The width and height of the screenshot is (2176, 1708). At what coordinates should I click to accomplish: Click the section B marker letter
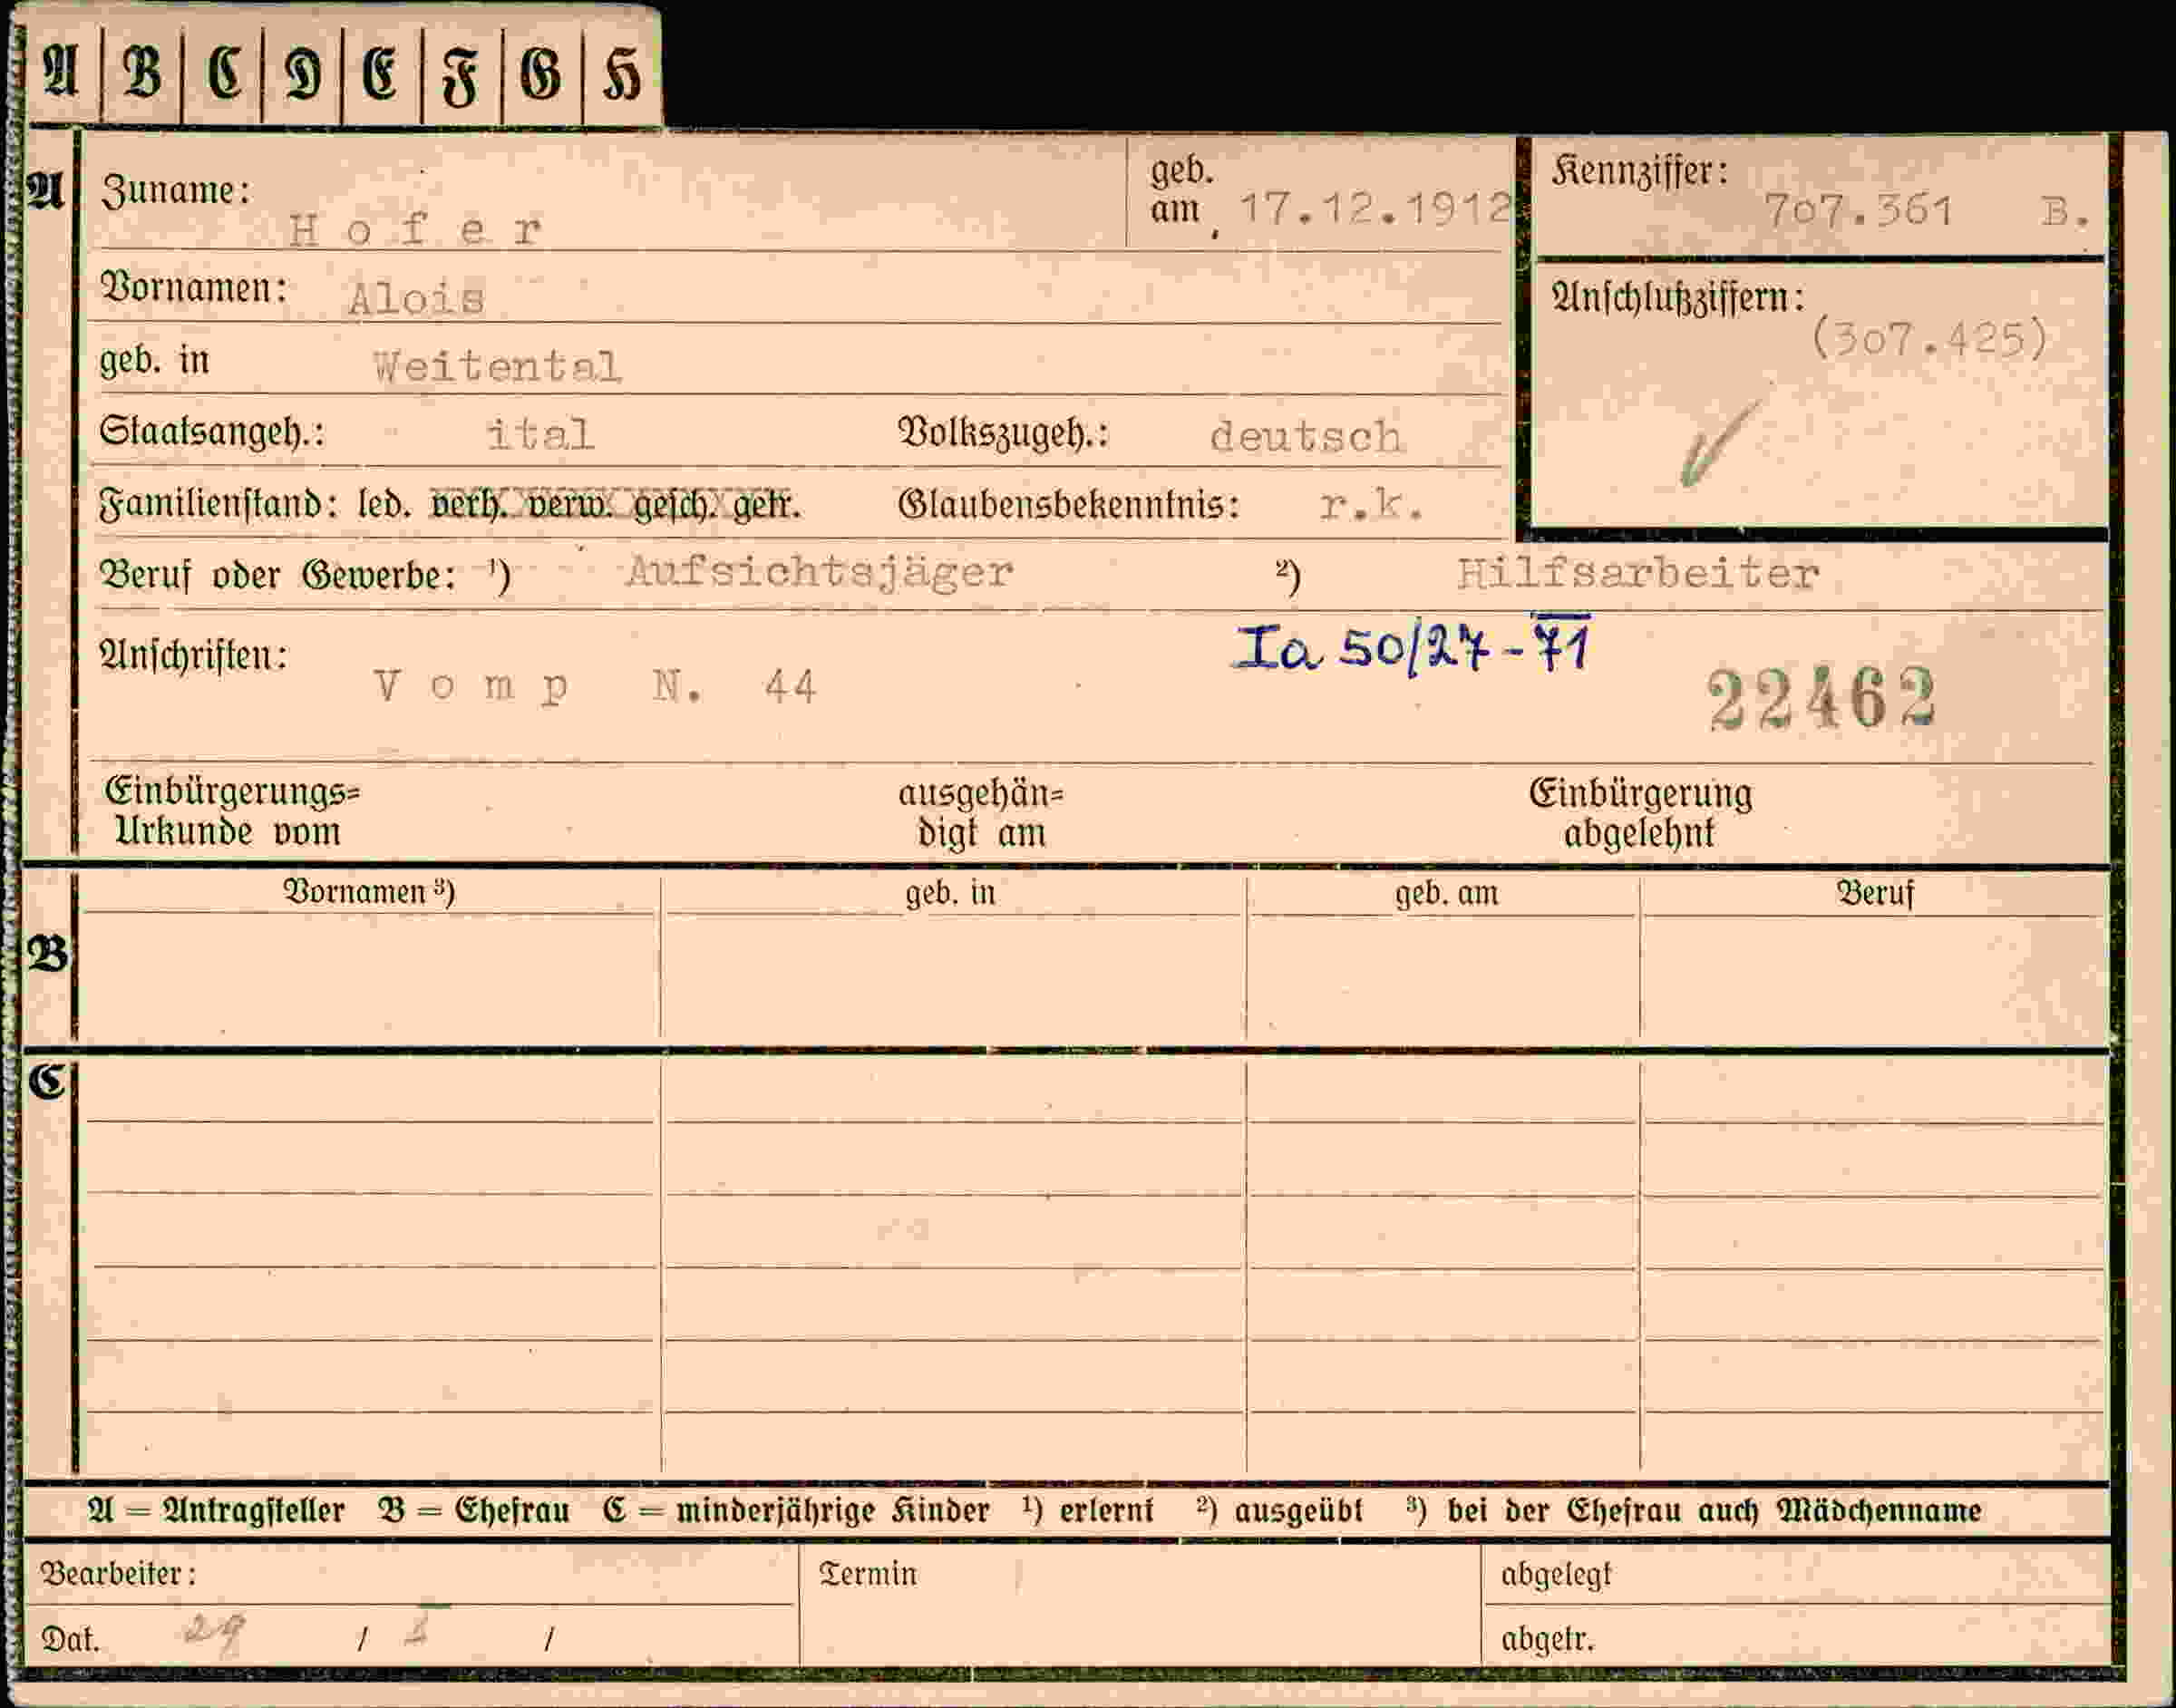click(47, 954)
